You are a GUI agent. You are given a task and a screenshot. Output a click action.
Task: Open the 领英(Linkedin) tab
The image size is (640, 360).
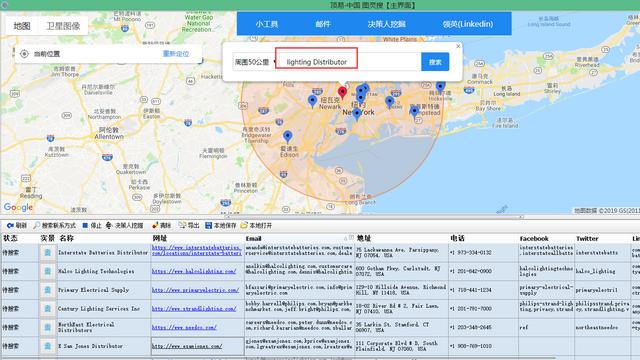[468, 24]
